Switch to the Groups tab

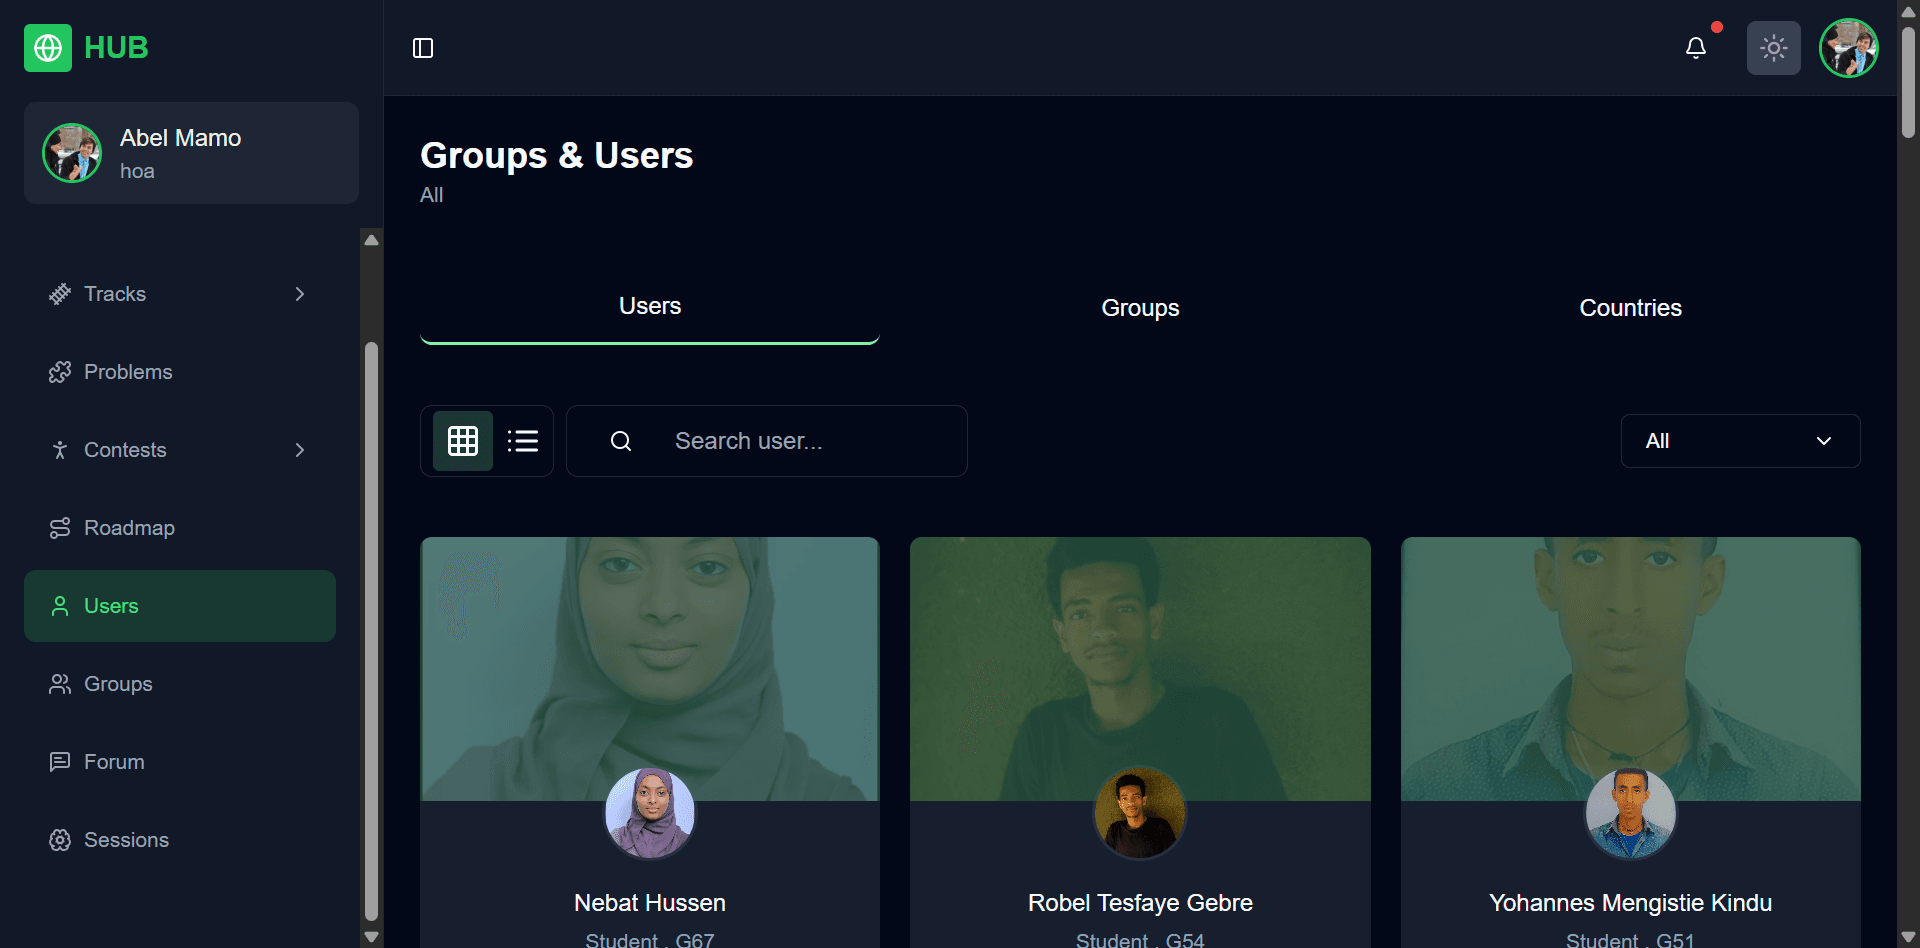[1140, 308]
